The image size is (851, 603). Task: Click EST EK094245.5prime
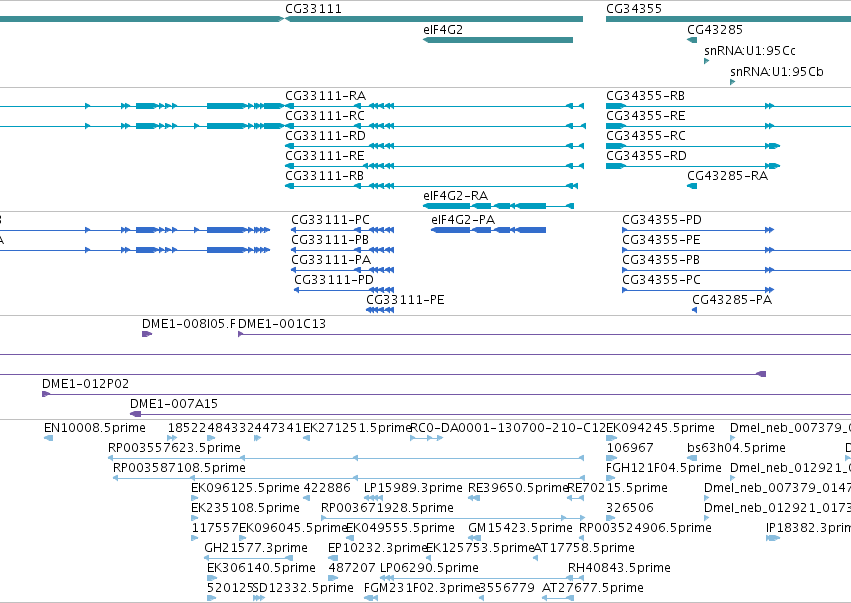coord(612,438)
